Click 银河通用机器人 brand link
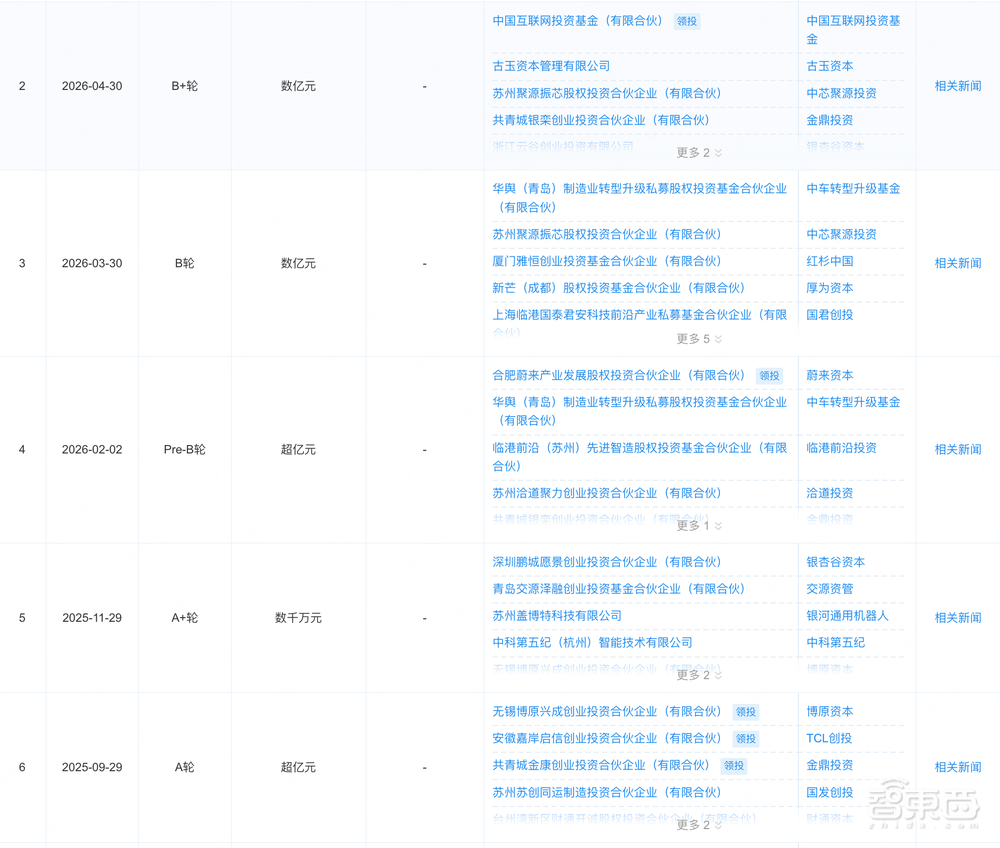The height and width of the screenshot is (848, 1000). (847, 616)
